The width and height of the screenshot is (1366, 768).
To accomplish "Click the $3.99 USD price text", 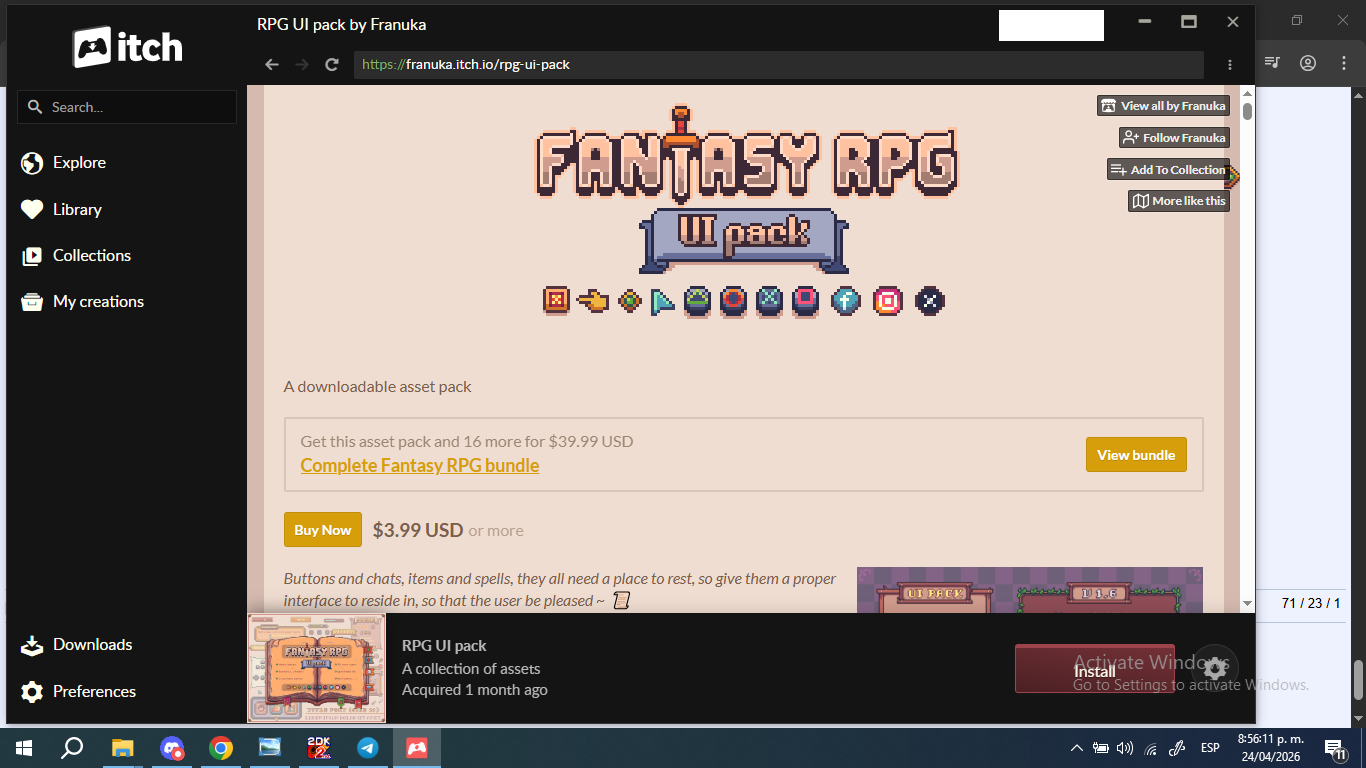I will 418,530.
